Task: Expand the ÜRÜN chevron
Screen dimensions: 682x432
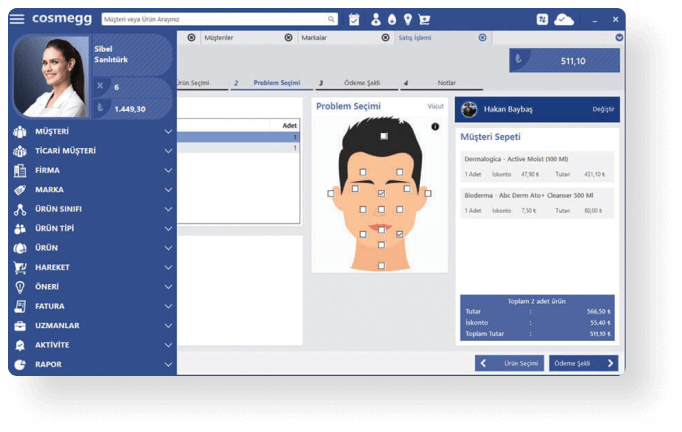Action: 168,248
